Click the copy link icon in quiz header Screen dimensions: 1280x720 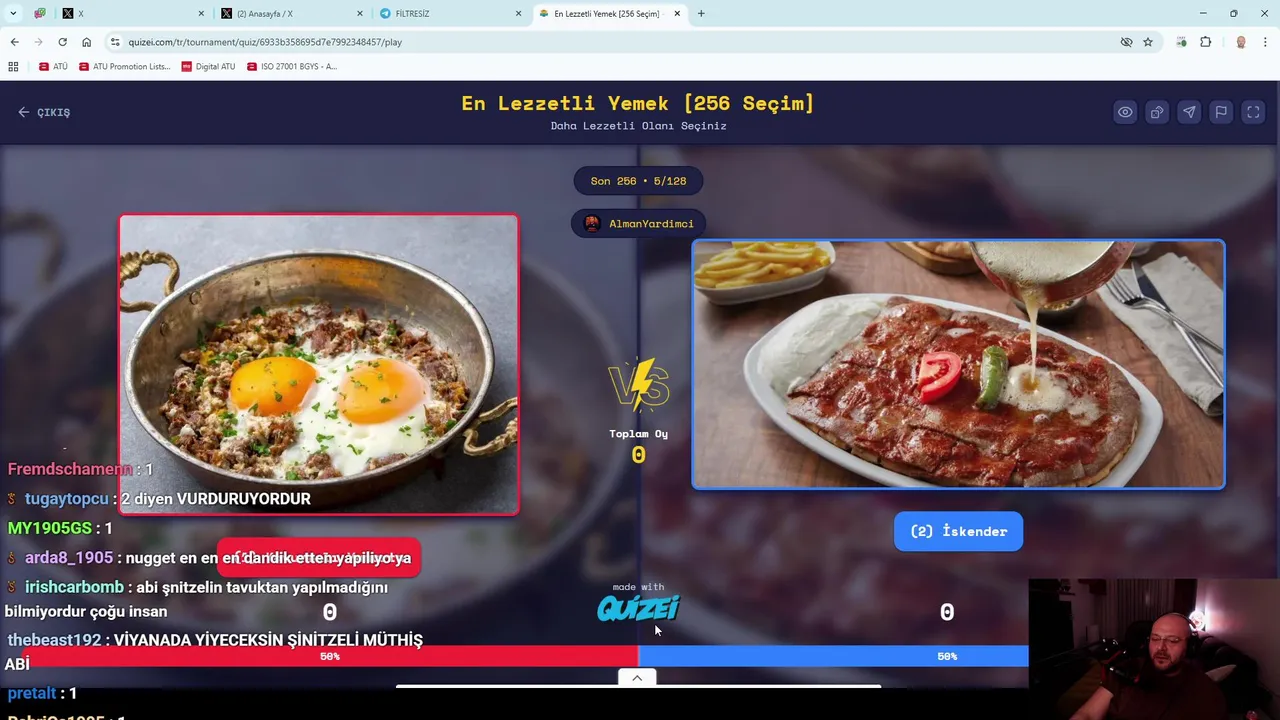click(1157, 112)
